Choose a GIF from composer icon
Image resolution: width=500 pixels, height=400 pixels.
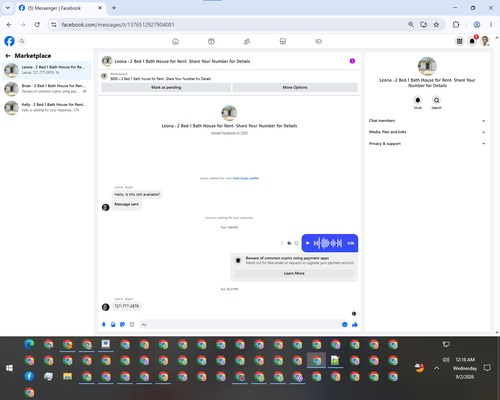click(x=132, y=324)
